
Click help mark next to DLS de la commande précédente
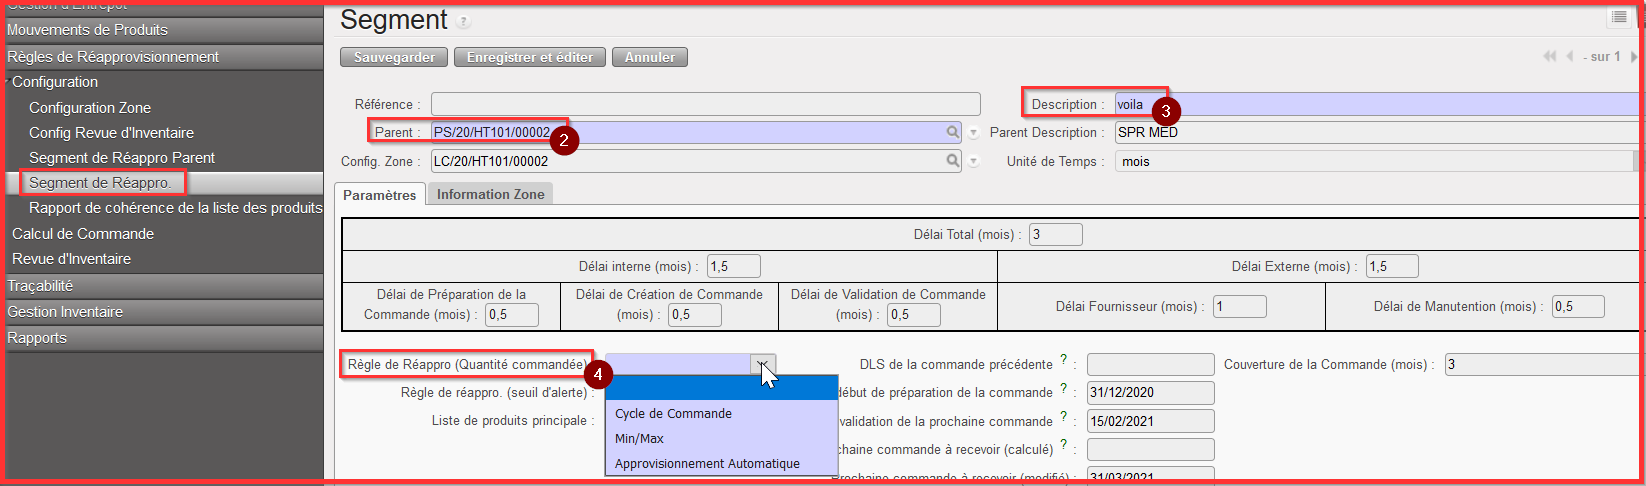click(x=1063, y=360)
